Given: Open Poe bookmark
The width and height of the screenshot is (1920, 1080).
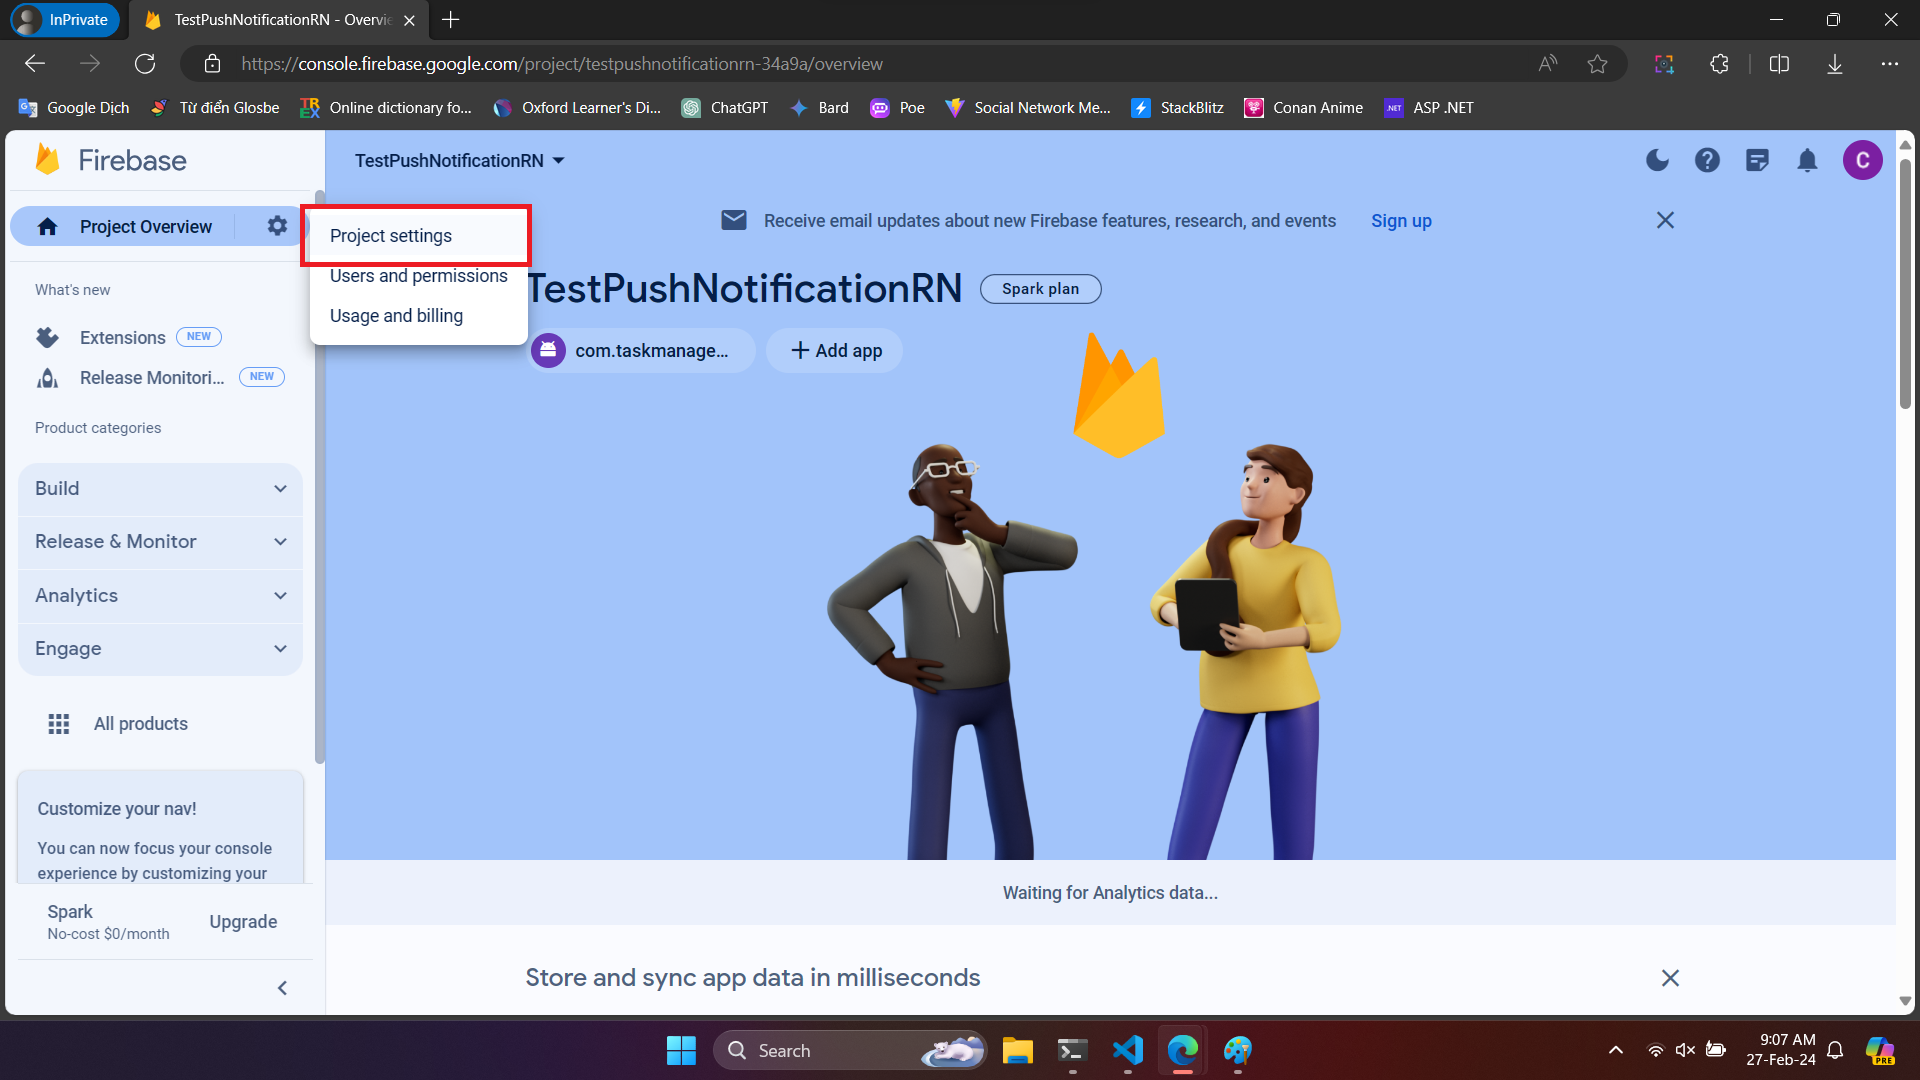Looking at the screenshot, I should pyautogui.click(x=897, y=108).
